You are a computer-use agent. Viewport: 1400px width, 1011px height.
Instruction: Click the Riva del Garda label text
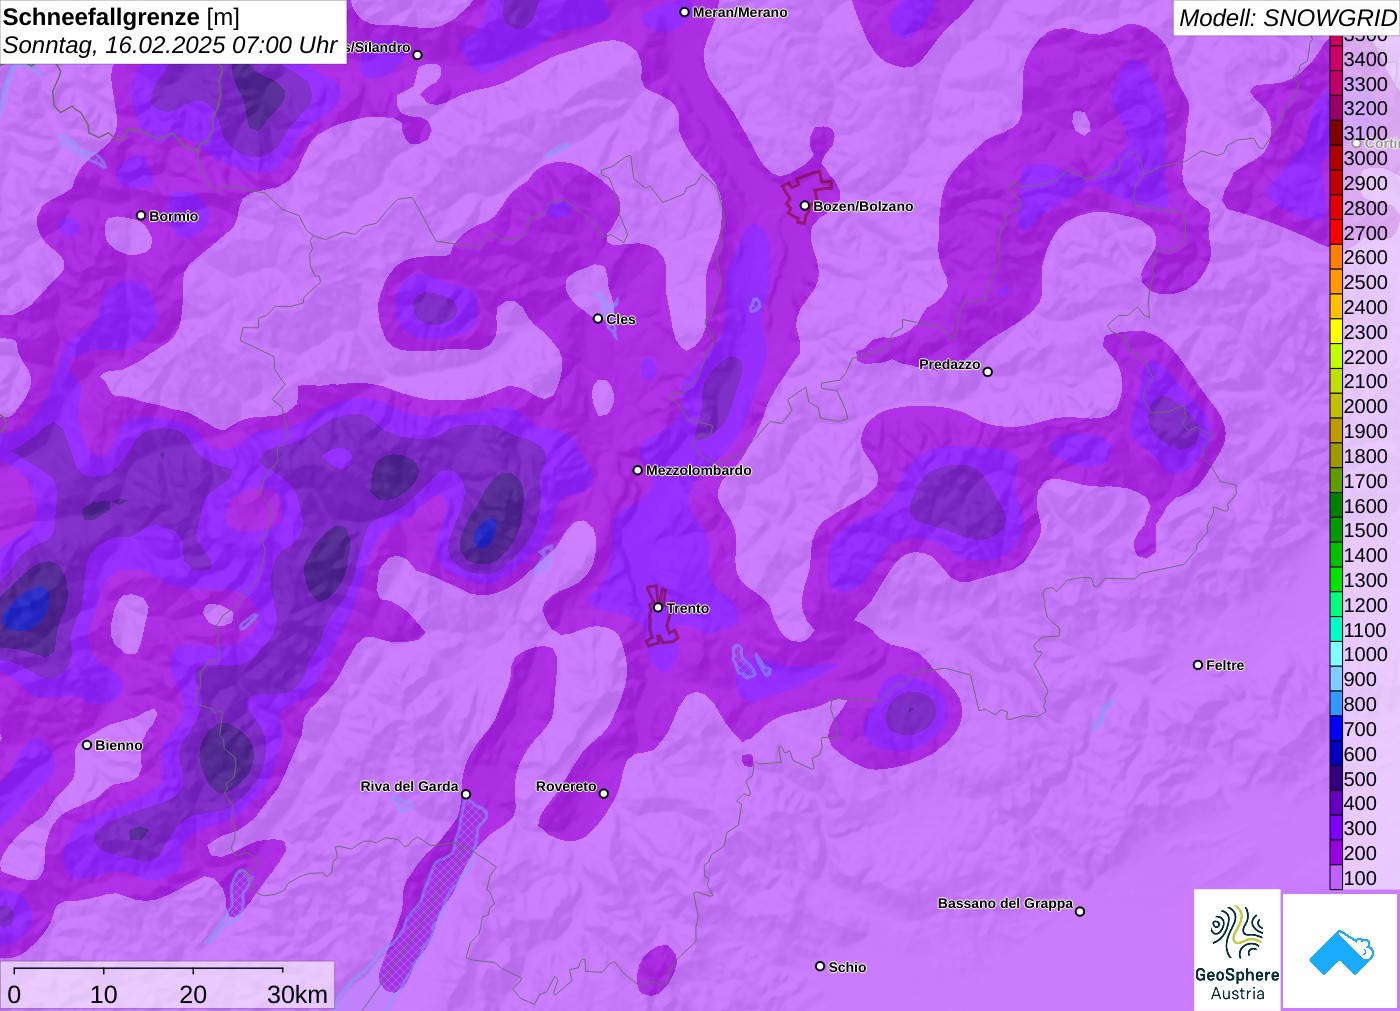409,786
